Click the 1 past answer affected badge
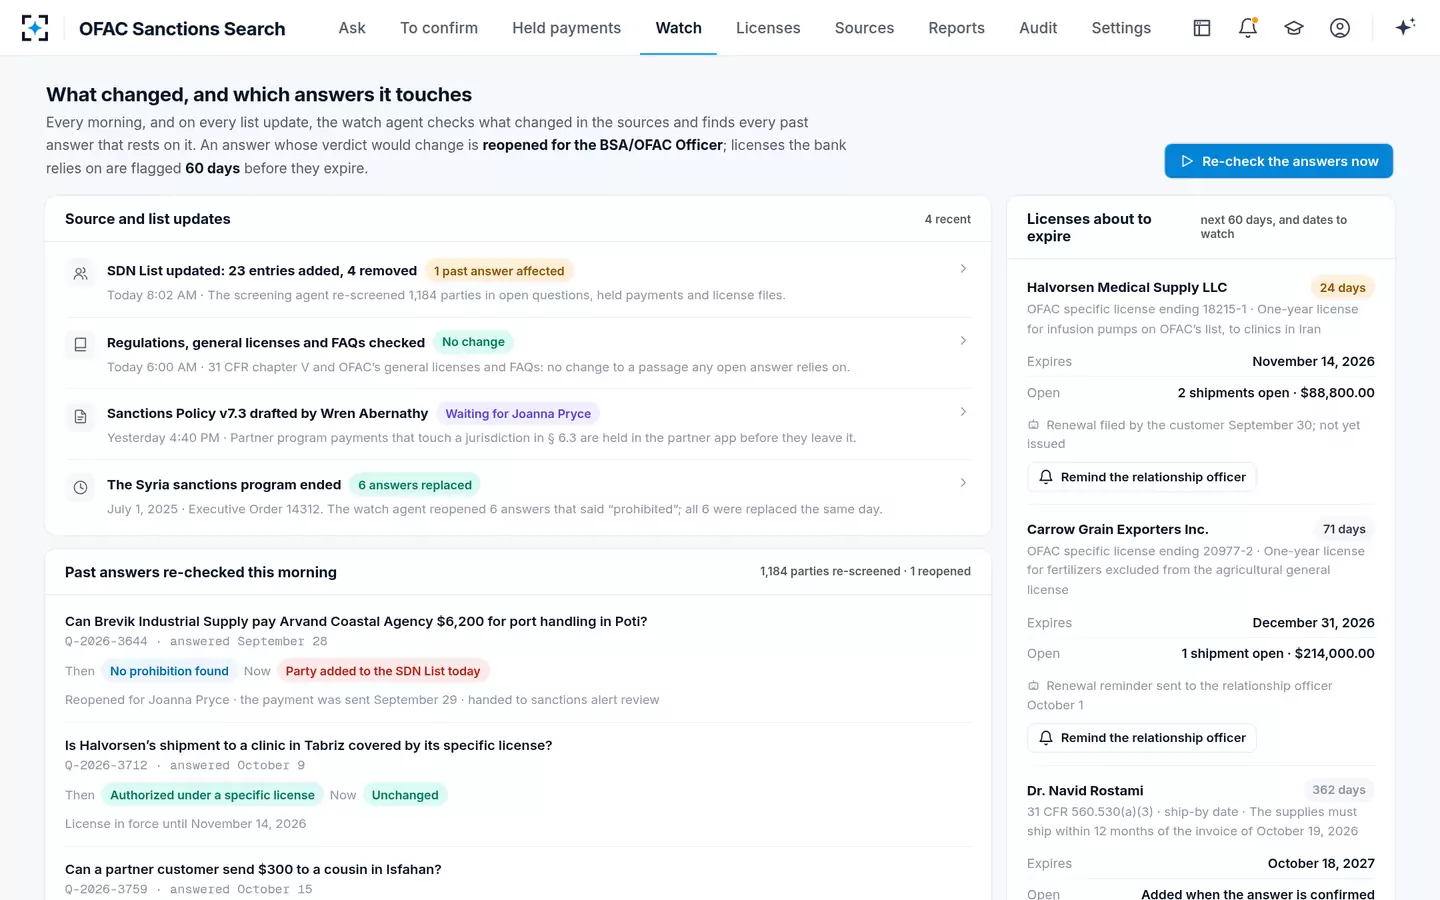Screen dimensions: 1440x900 pos(499,271)
